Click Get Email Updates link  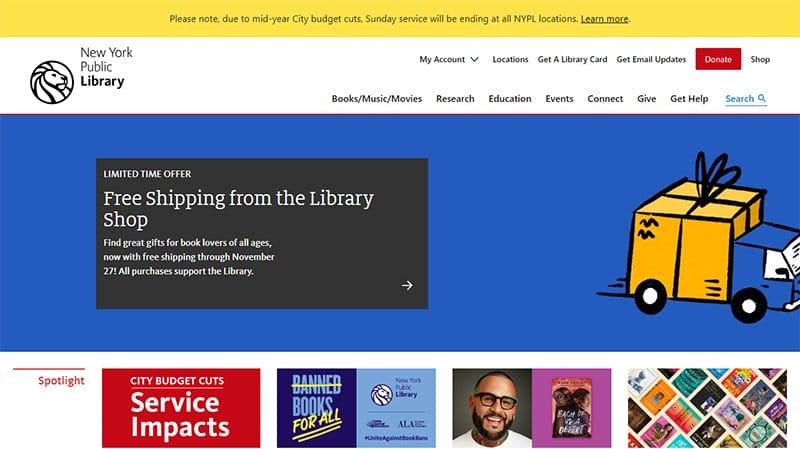(x=651, y=59)
